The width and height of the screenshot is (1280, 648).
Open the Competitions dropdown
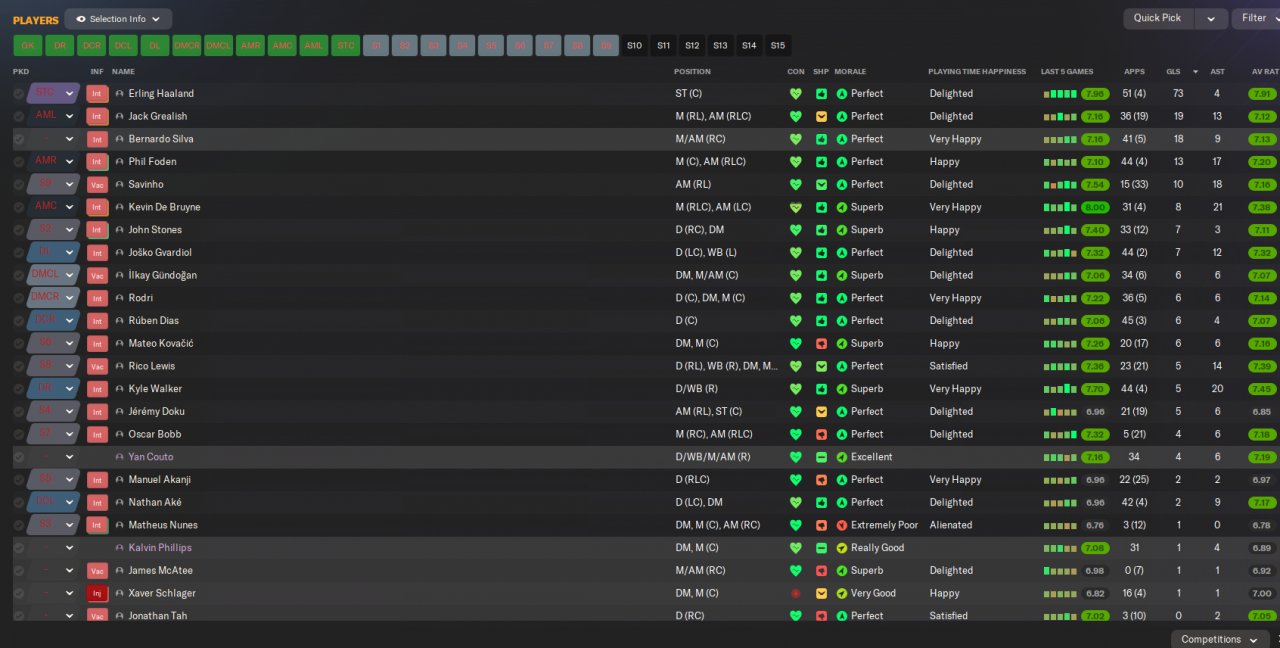click(x=1218, y=640)
